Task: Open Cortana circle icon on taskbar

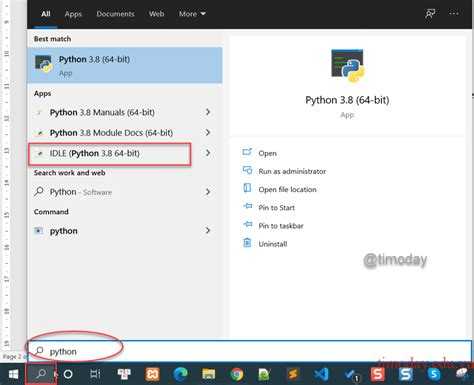Action: click(x=68, y=374)
